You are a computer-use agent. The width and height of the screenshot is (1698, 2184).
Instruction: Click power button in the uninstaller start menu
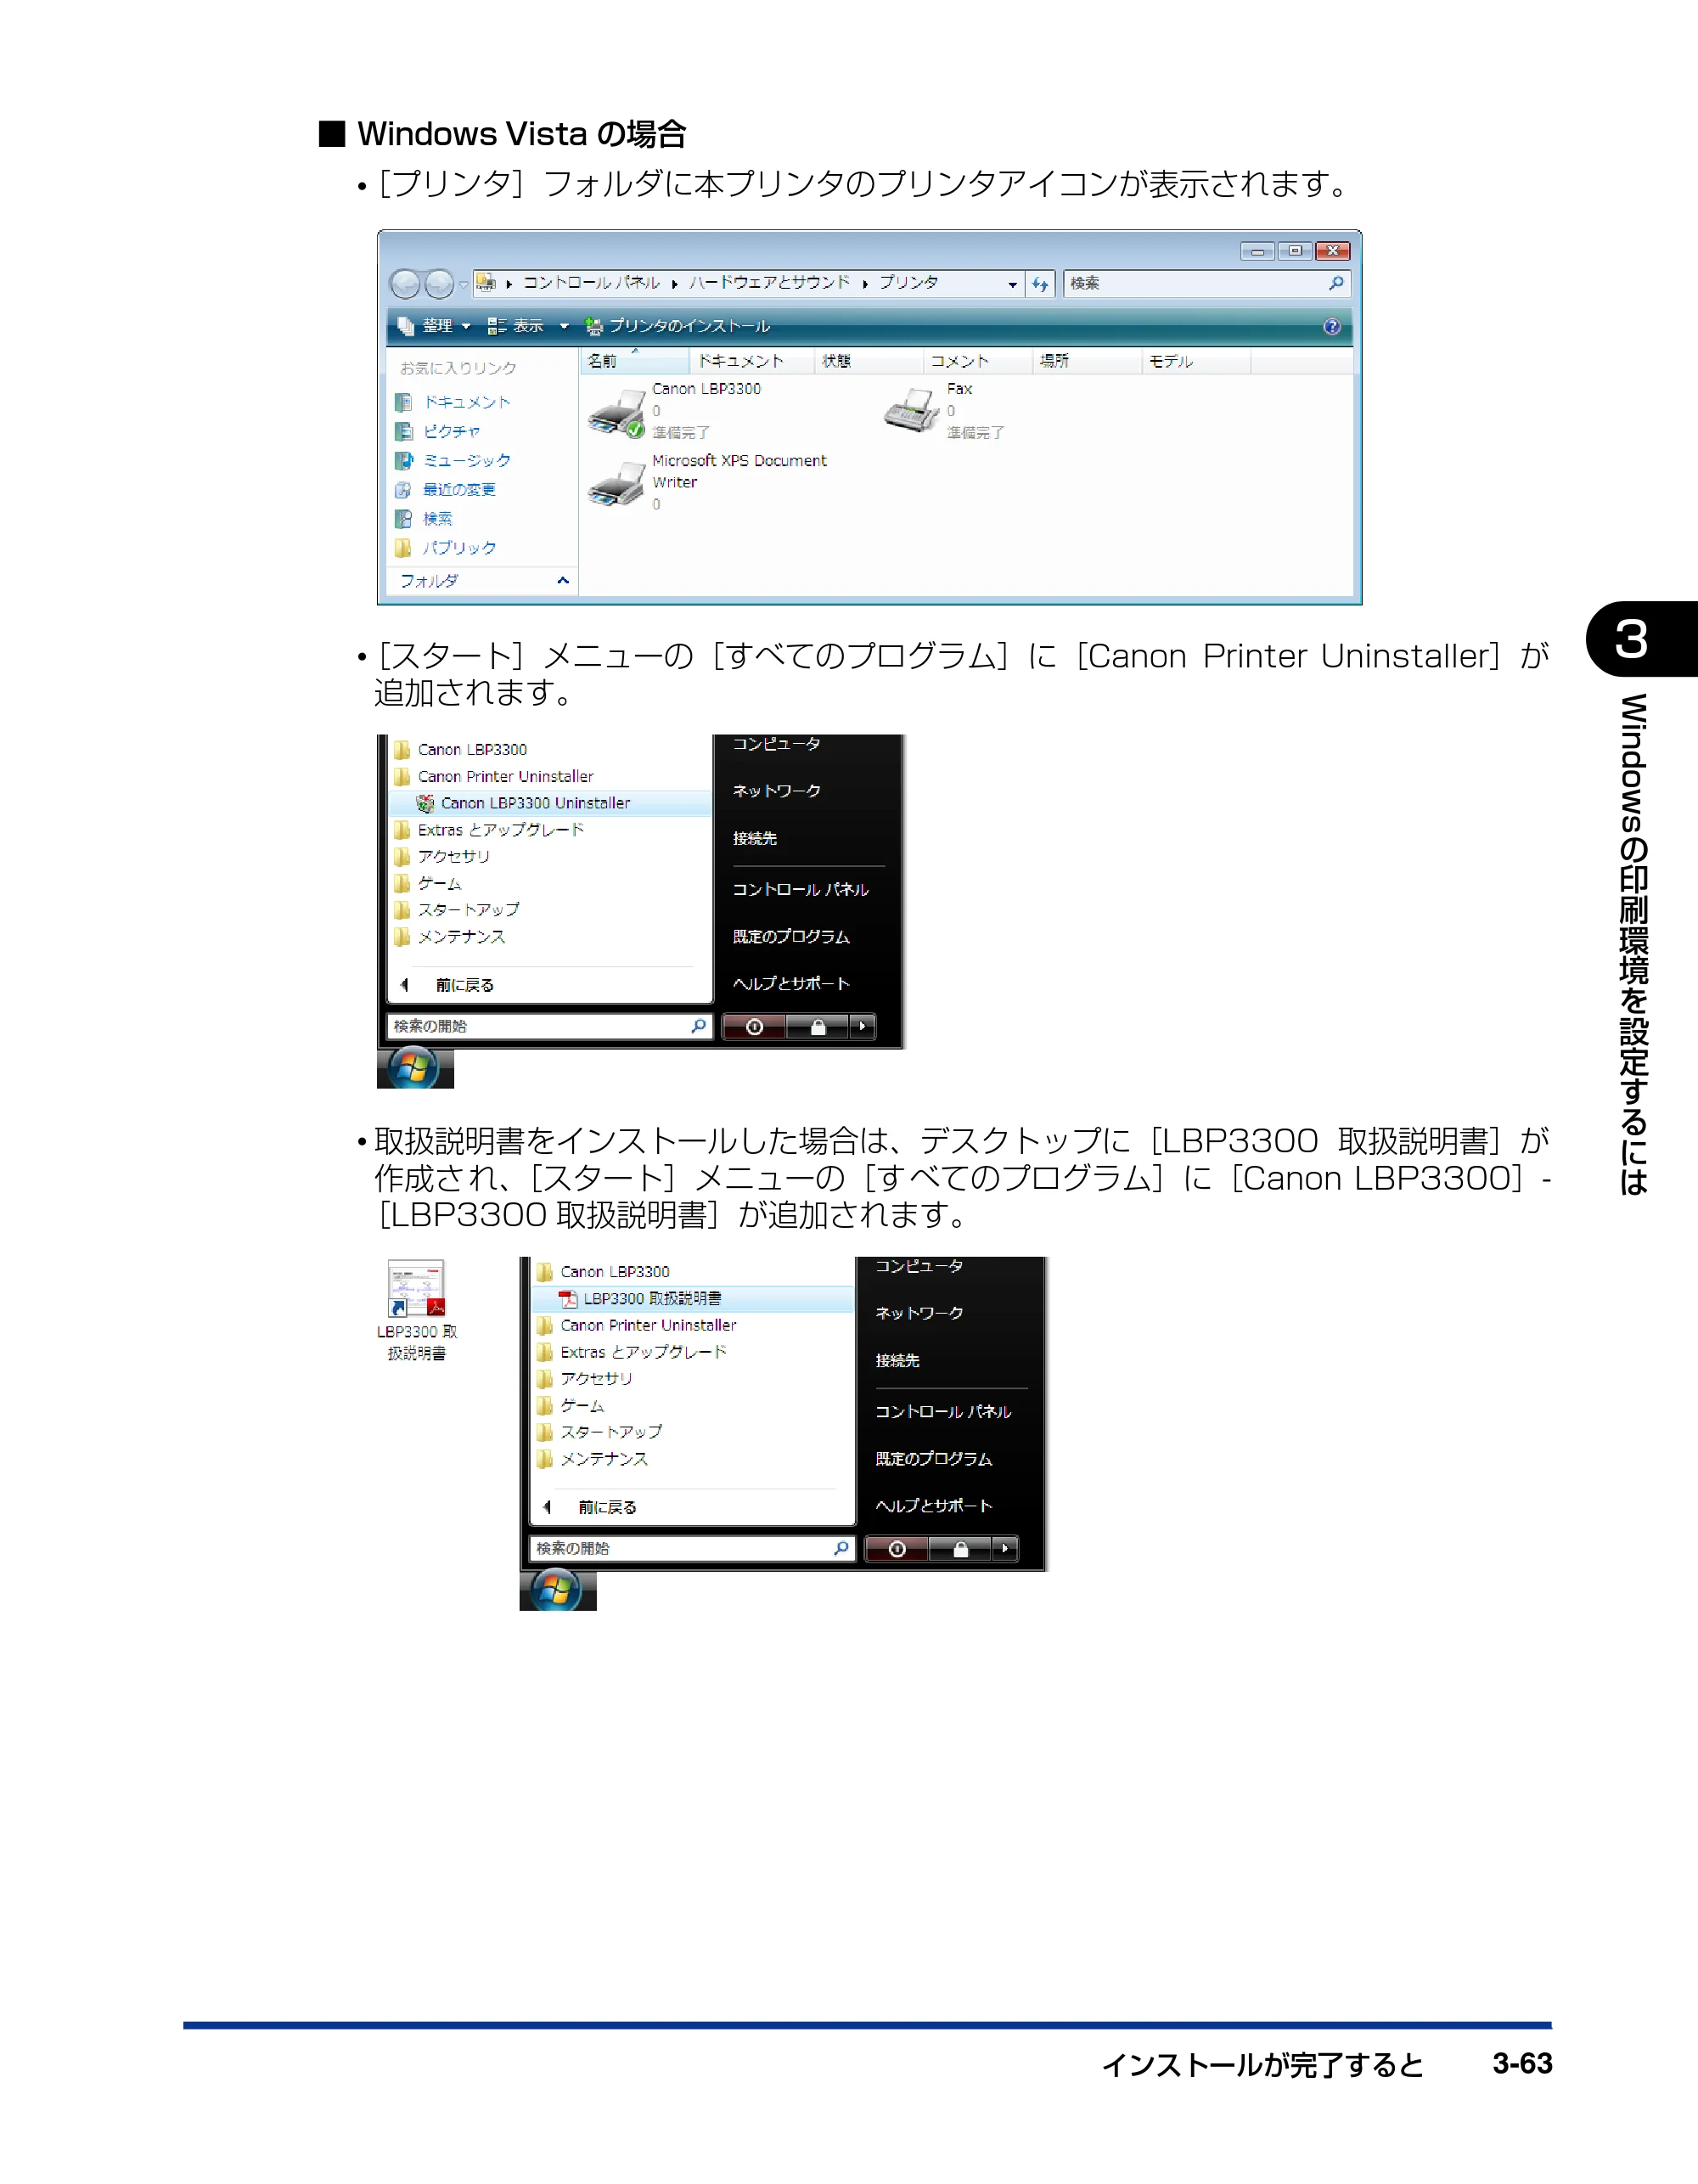754,1027
